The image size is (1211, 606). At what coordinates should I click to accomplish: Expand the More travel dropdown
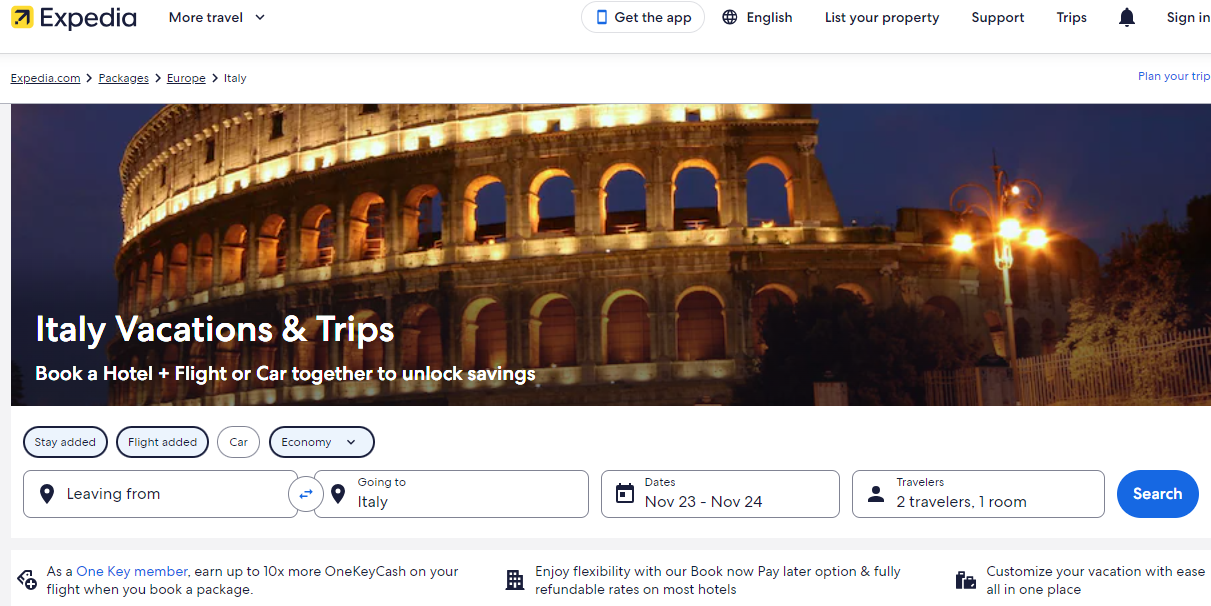[x=217, y=17]
